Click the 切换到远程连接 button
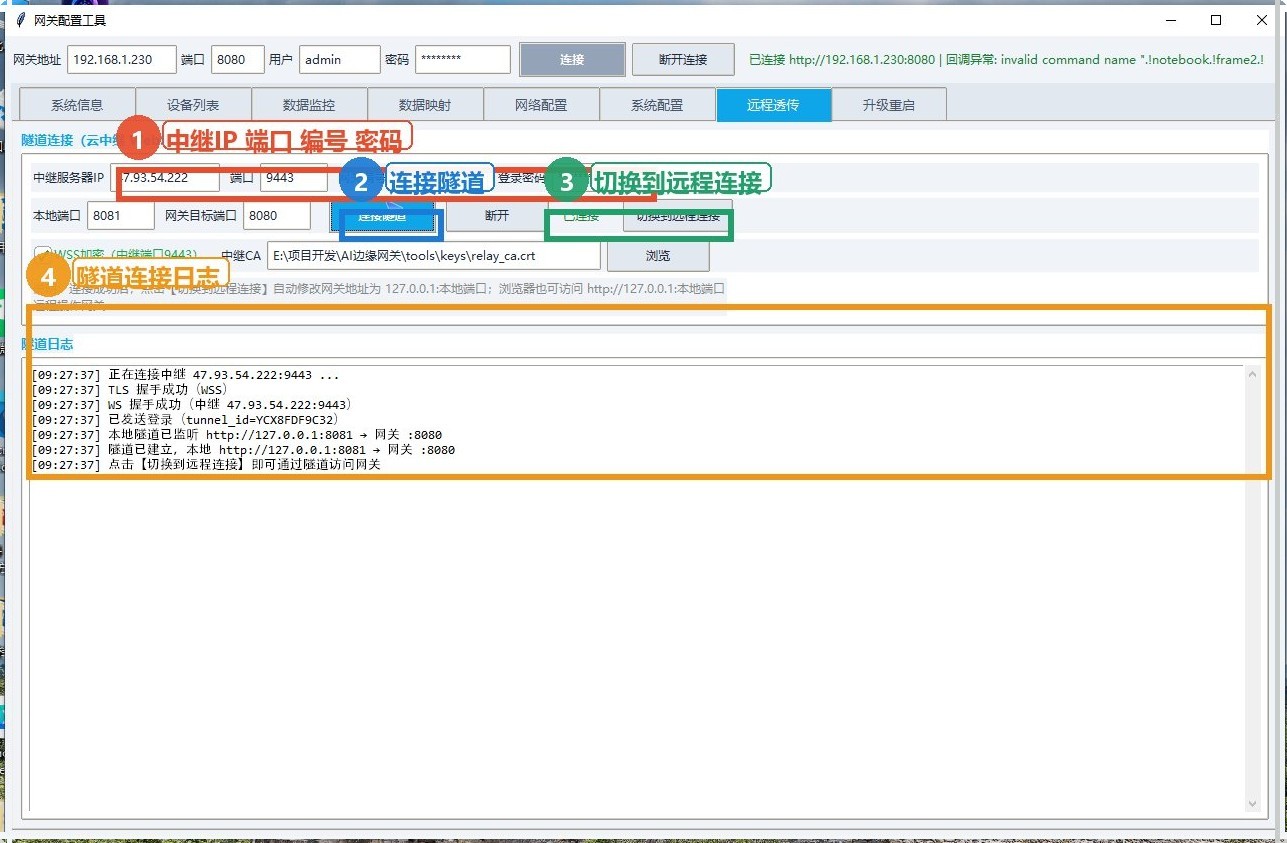This screenshot has width=1287, height=843. (678, 216)
